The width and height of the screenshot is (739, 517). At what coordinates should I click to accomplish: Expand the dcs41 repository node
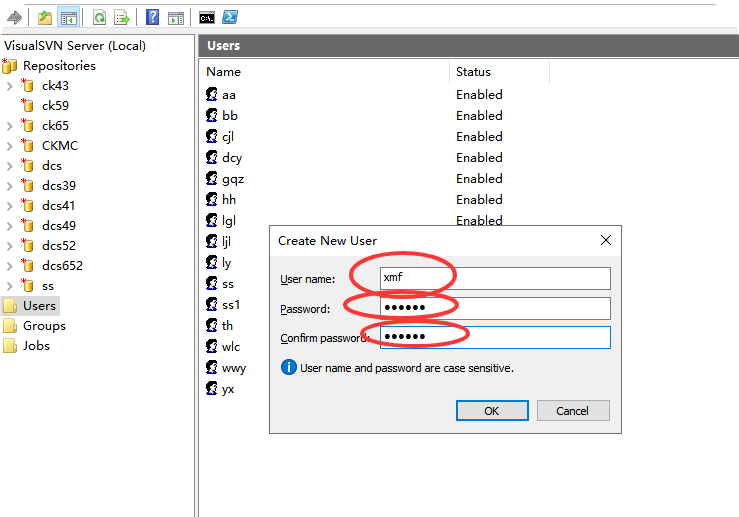coord(9,206)
